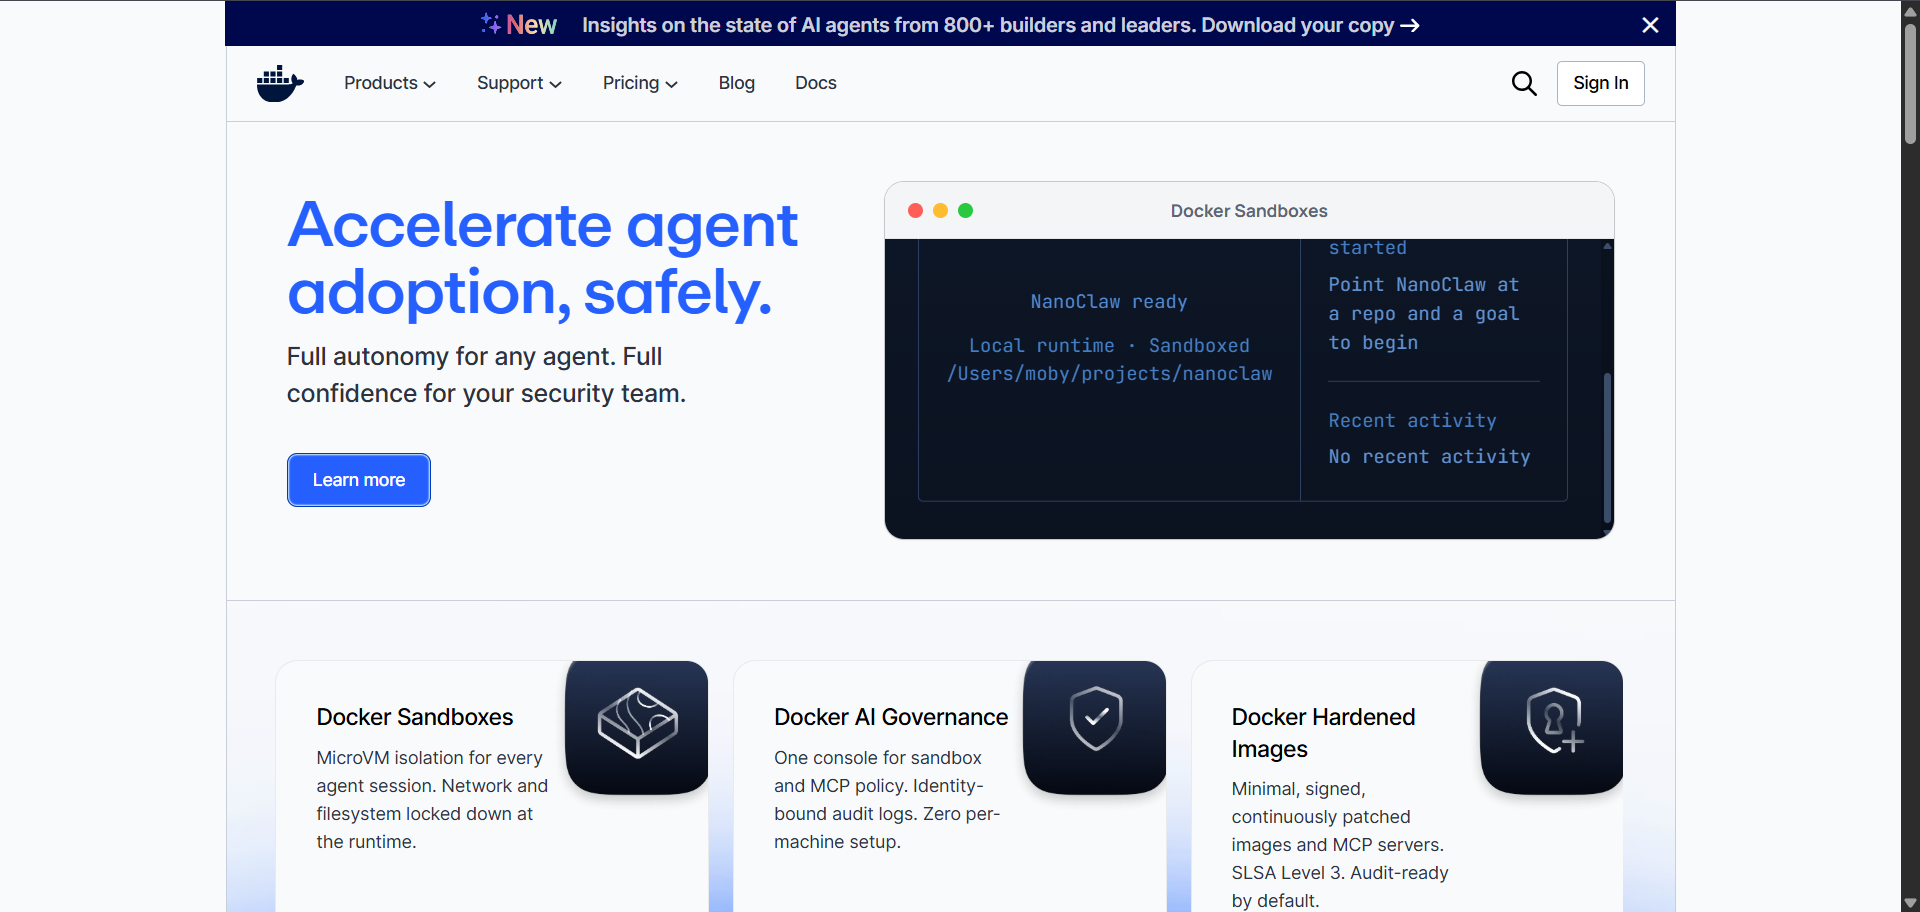
Task: Click the red dot in Sandboxes window
Action: click(915, 210)
